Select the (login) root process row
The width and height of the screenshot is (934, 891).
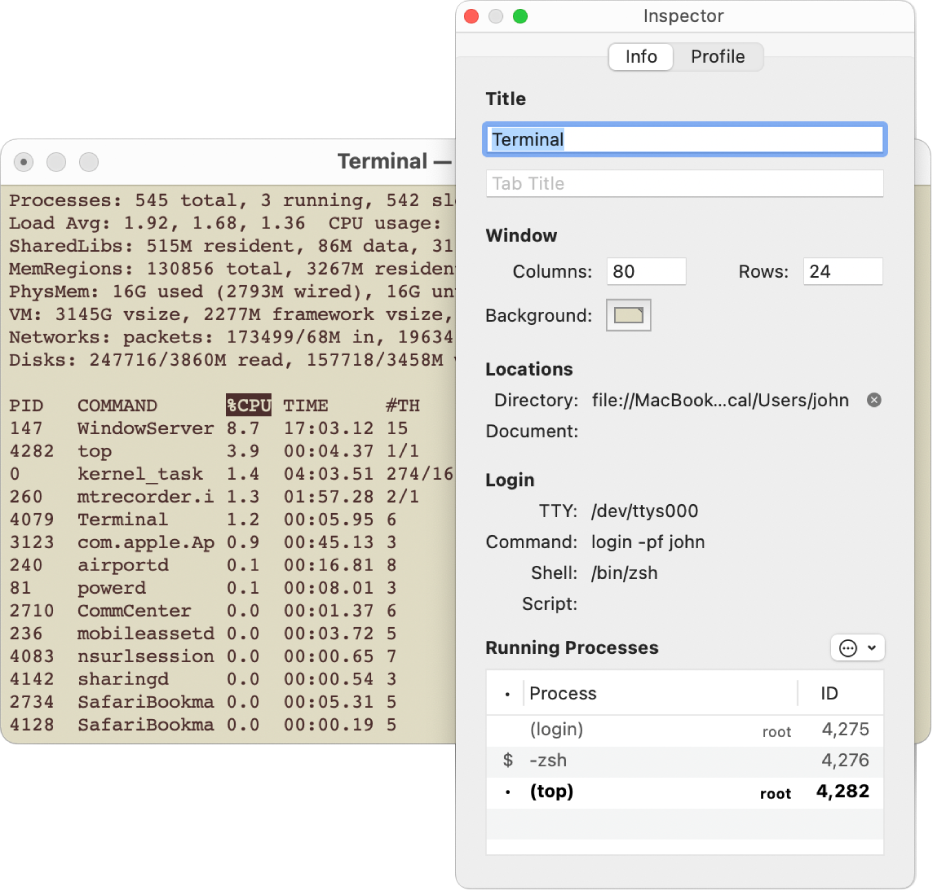[660, 729]
